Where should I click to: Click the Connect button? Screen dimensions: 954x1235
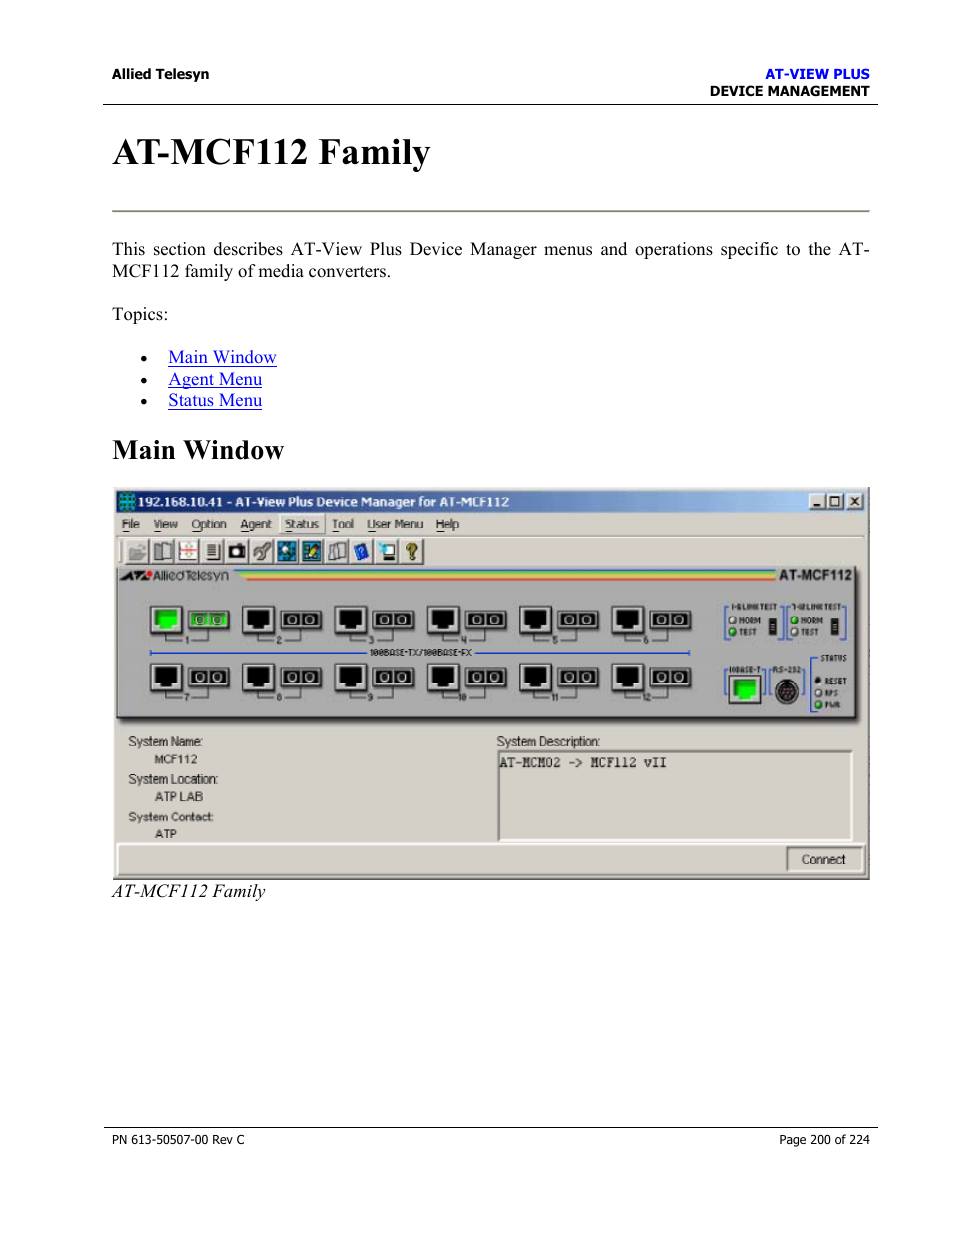(x=824, y=859)
